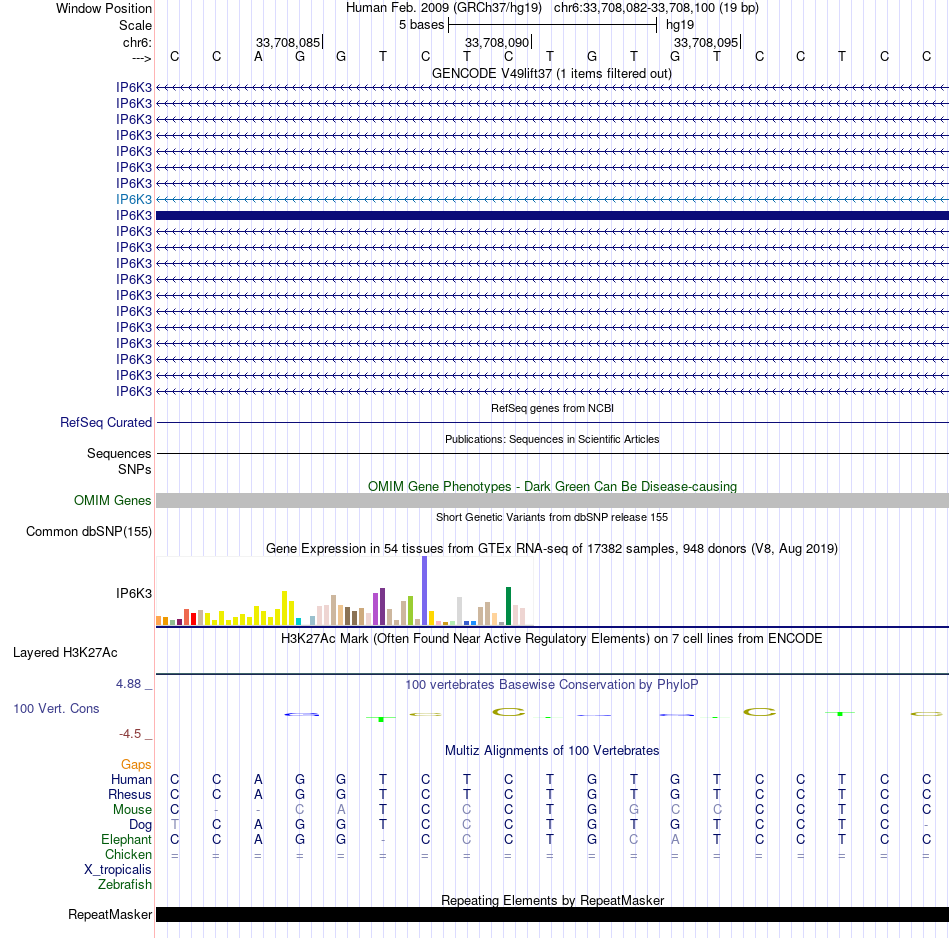The height and width of the screenshot is (938, 950).
Task: Click the Dog species row label
Action: click(x=141, y=825)
